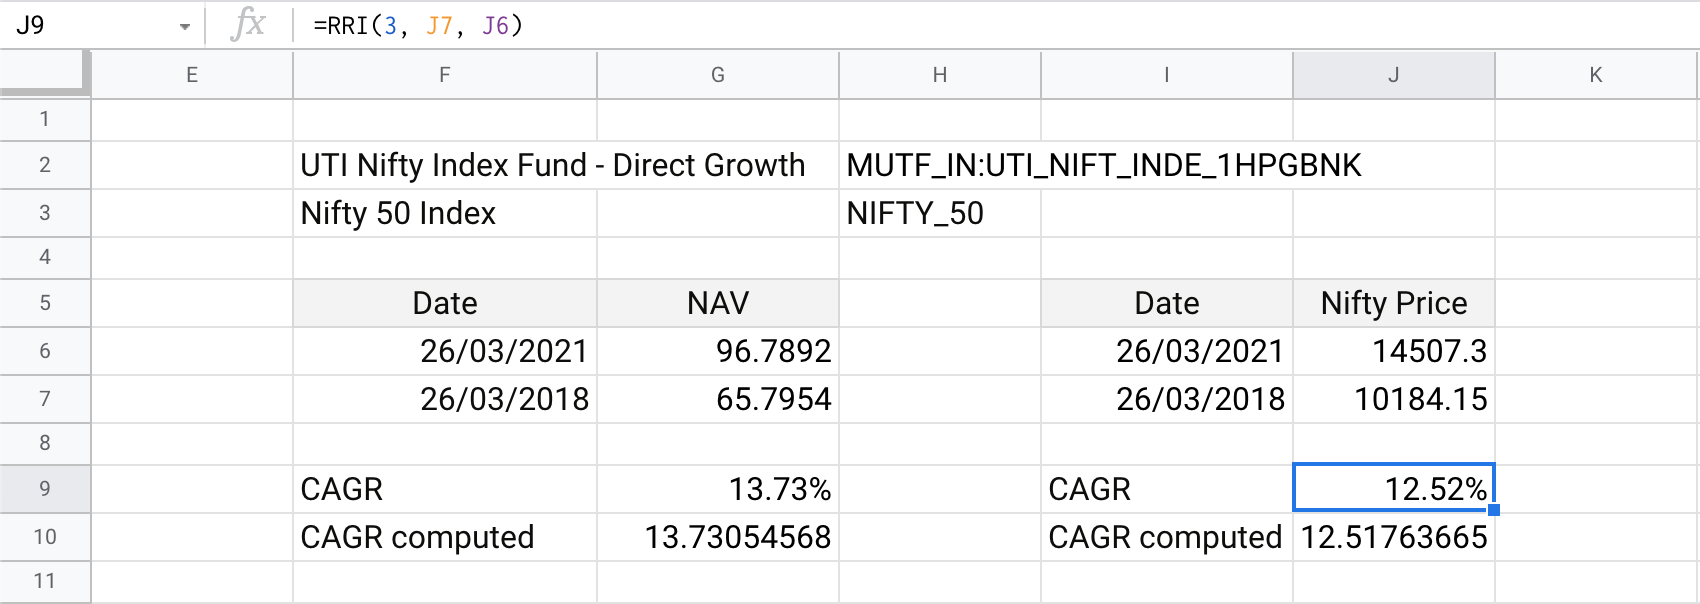The image size is (1700, 604).
Task: Select row 4 header
Action: pos(45,257)
